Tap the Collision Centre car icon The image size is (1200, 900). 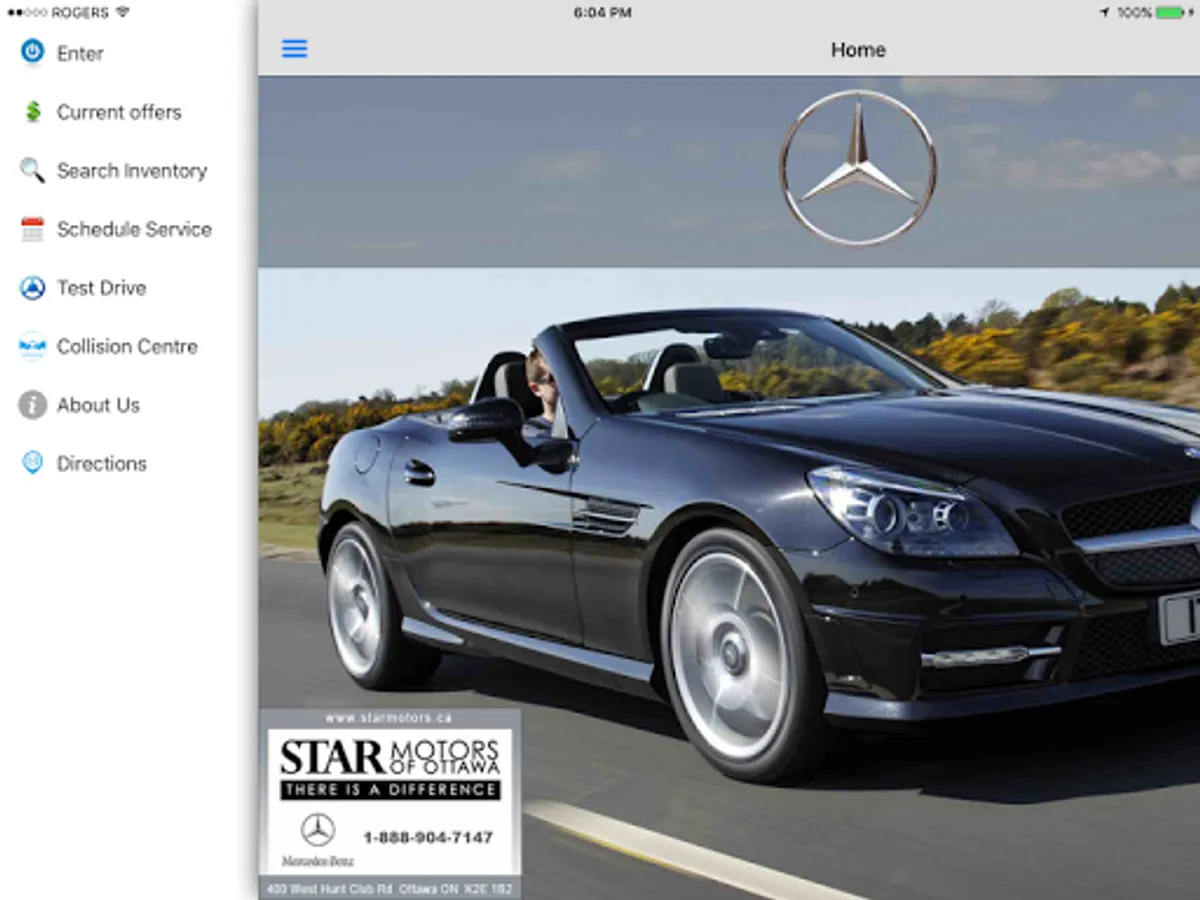click(33, 346)
